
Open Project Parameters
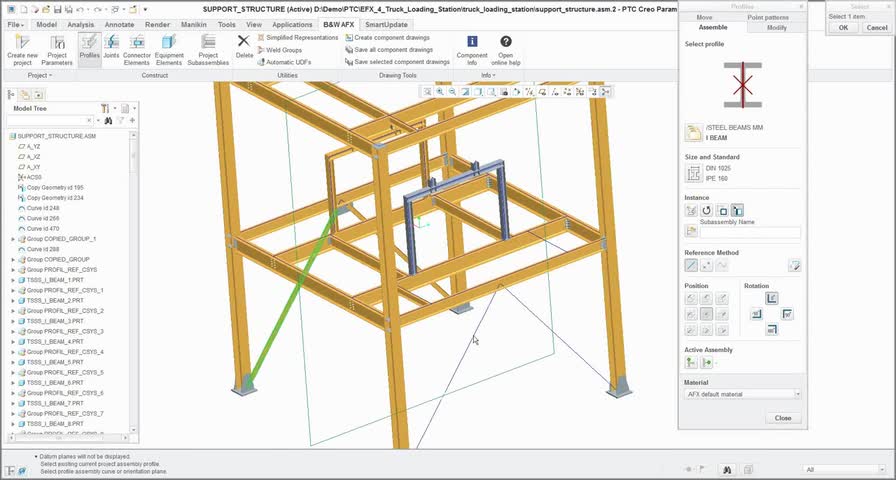(57, 49)
